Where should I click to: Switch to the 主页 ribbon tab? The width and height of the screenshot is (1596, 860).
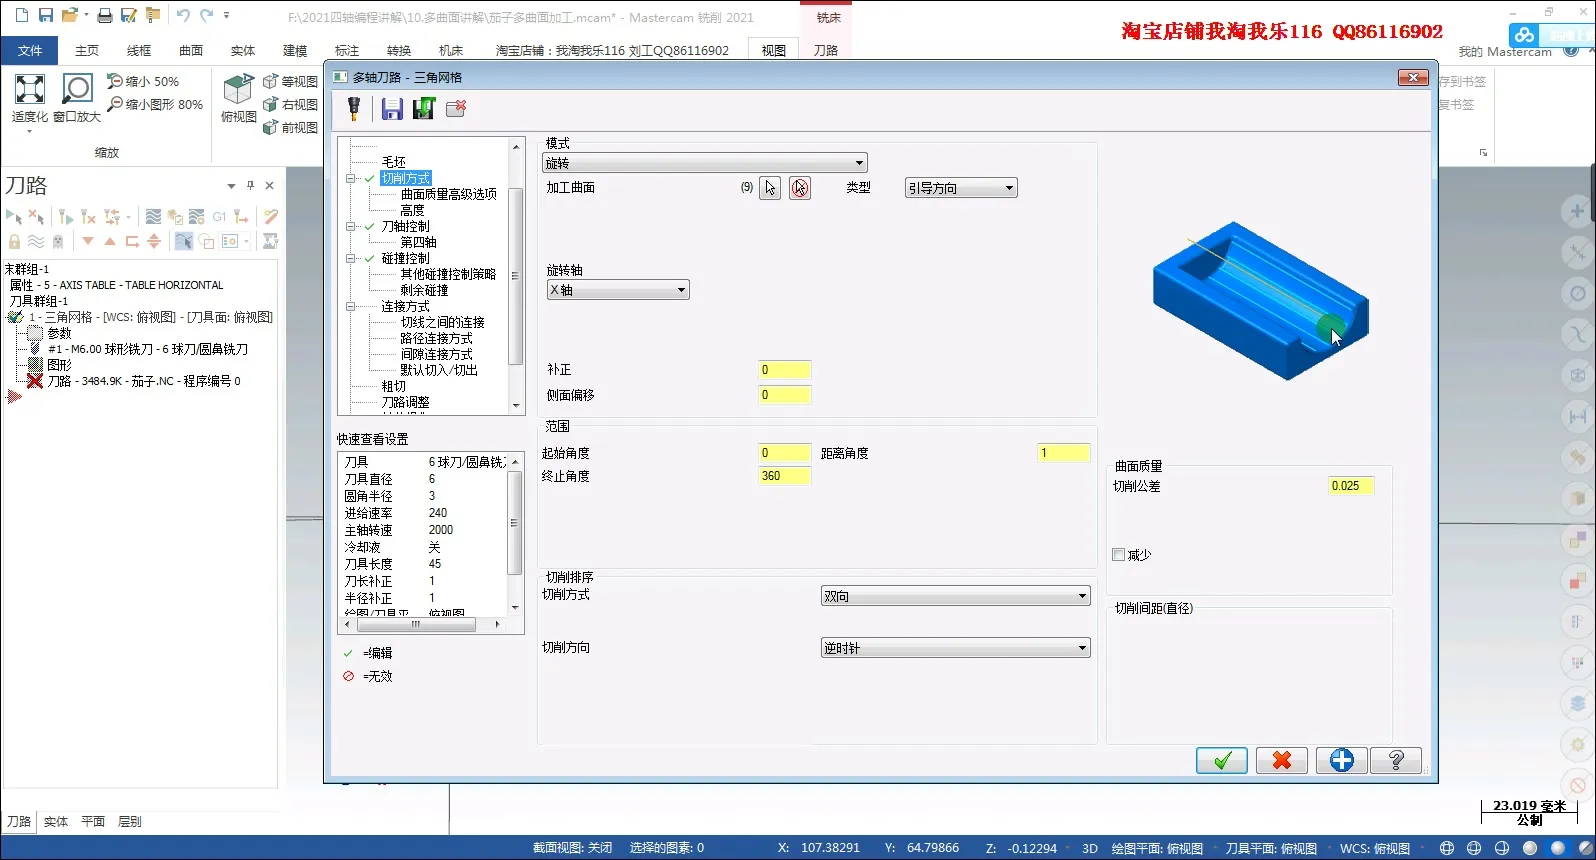pos(87,50)
